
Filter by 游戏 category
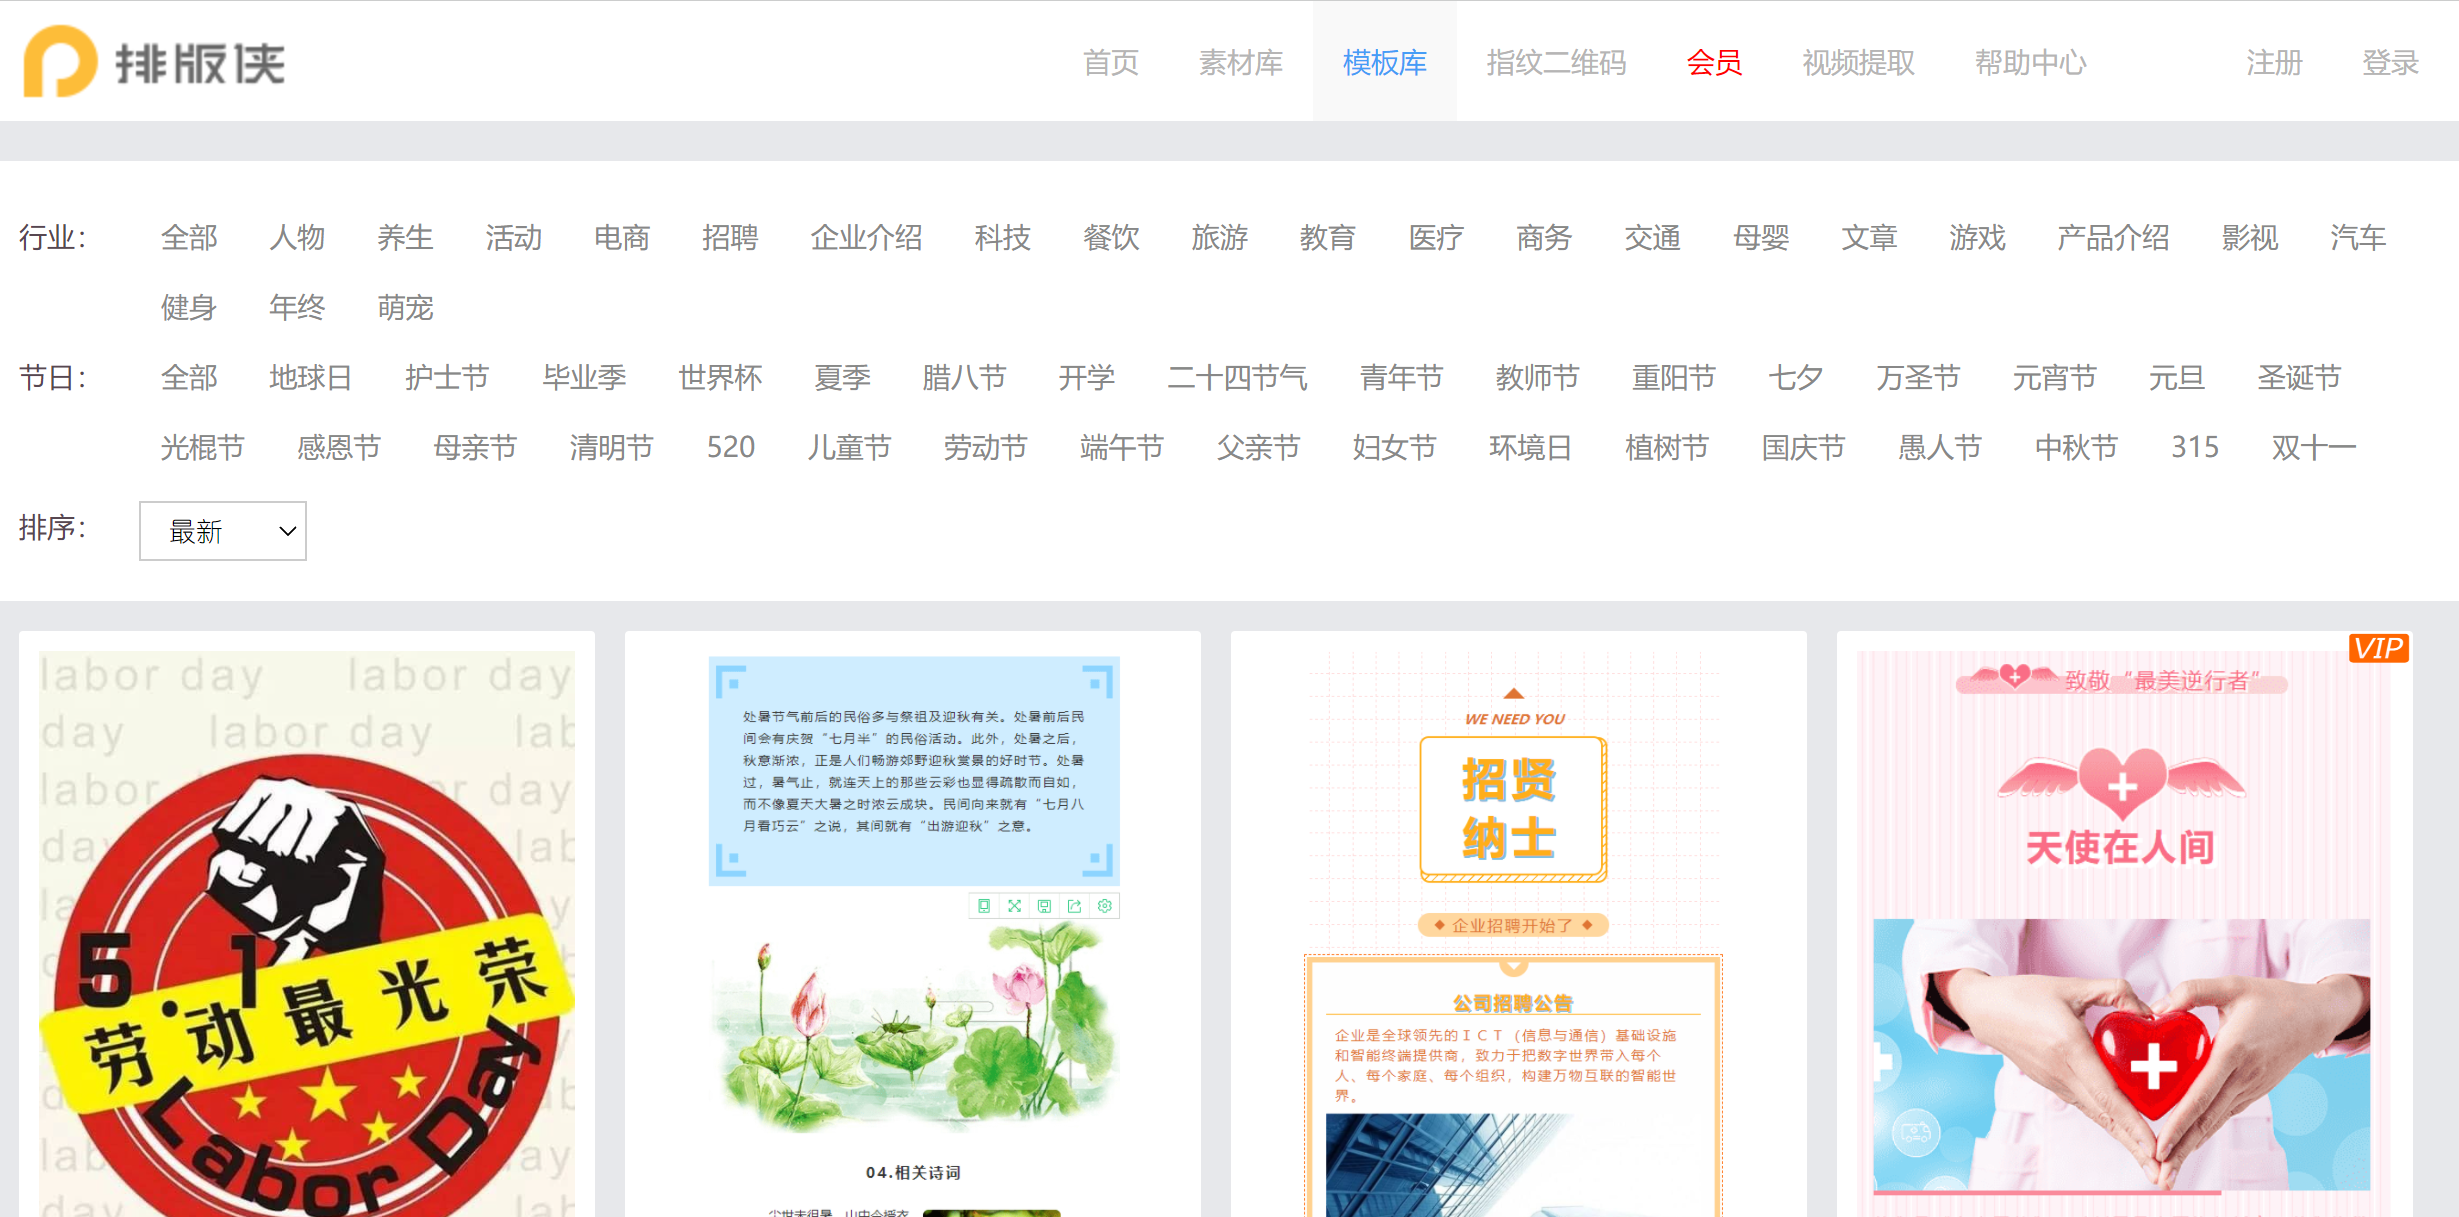click(1977, 237)
